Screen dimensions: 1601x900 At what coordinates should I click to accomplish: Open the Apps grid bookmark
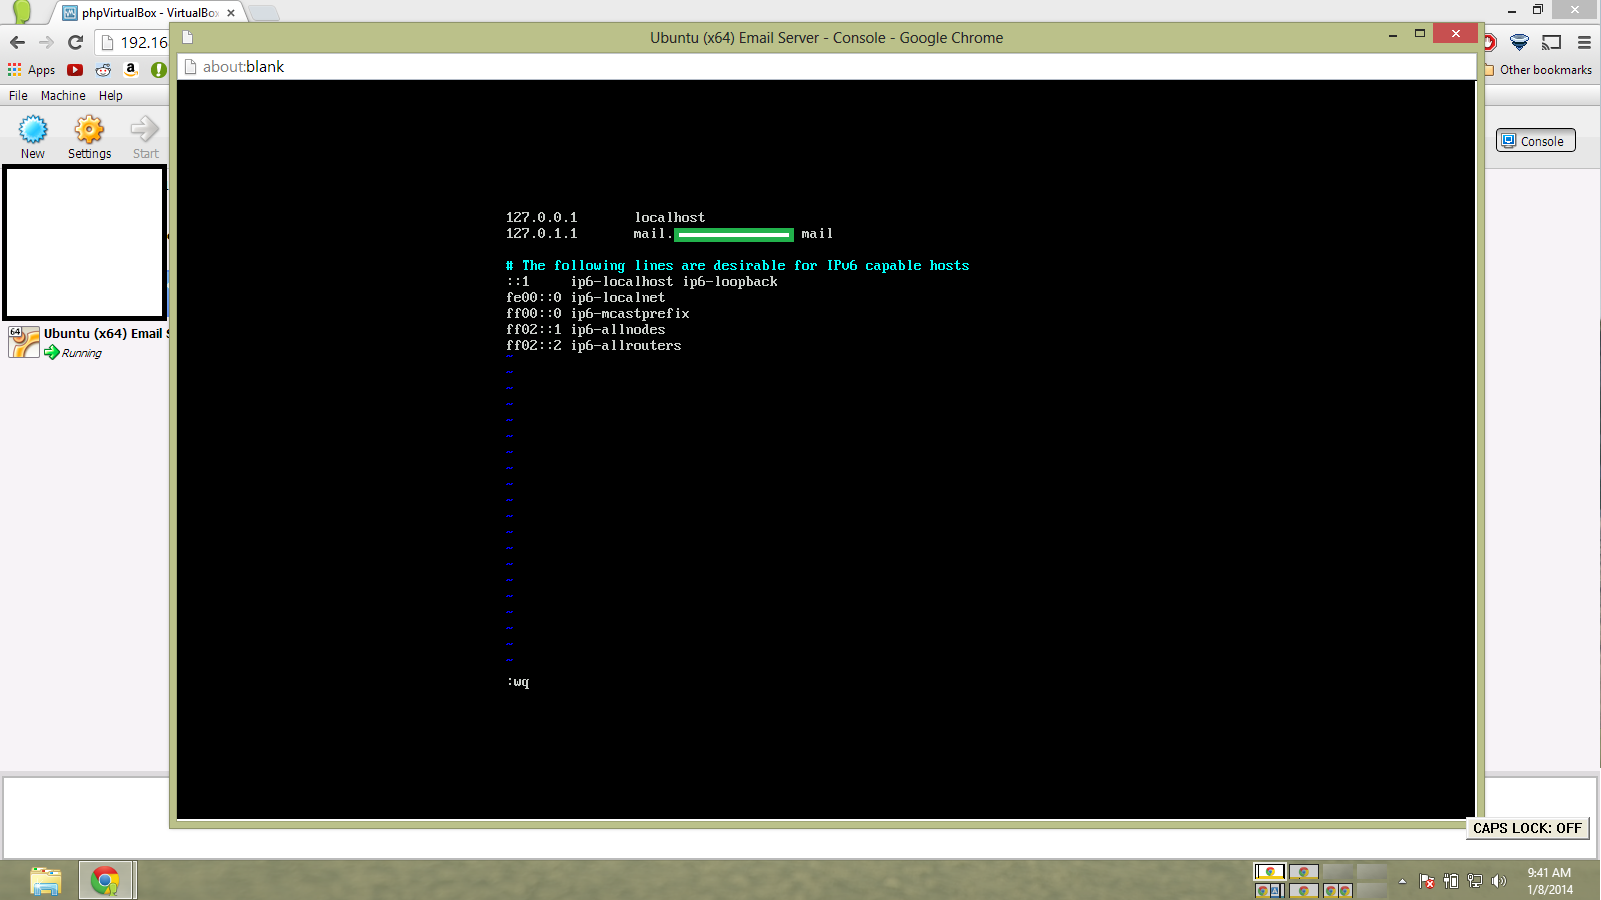pyautogui.click(x=31, y=70)
